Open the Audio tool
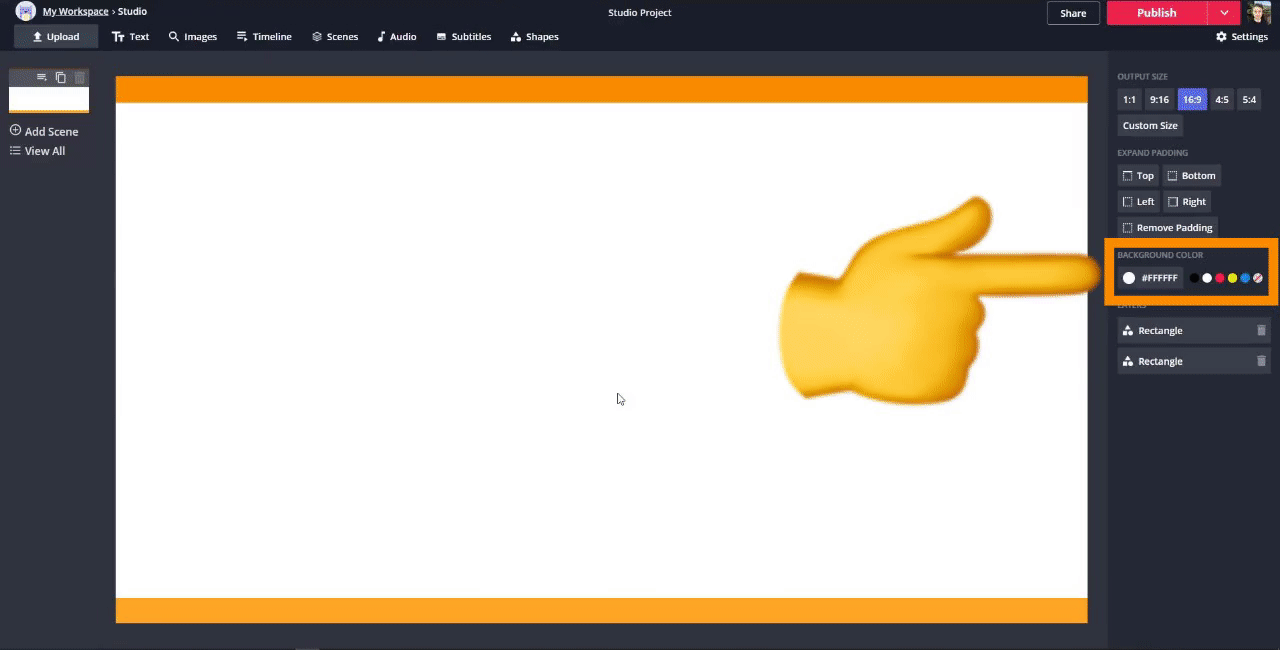Image resolution: width=1280 pixels, height=650 pixels. pyautogui.click(x=397, y=37)
